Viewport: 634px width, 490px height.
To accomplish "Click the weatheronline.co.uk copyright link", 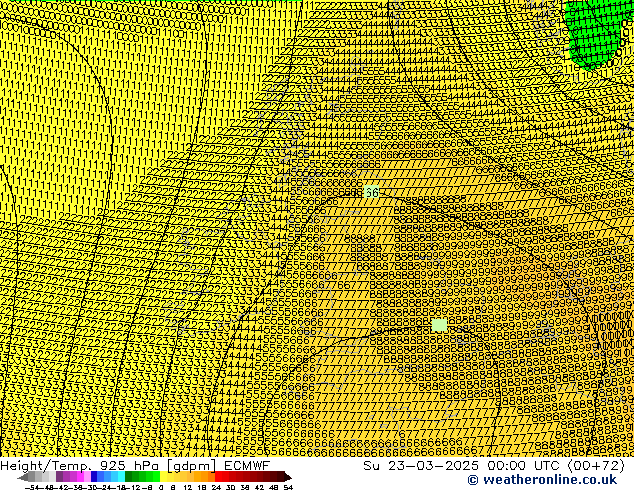I will pos(542,480).
